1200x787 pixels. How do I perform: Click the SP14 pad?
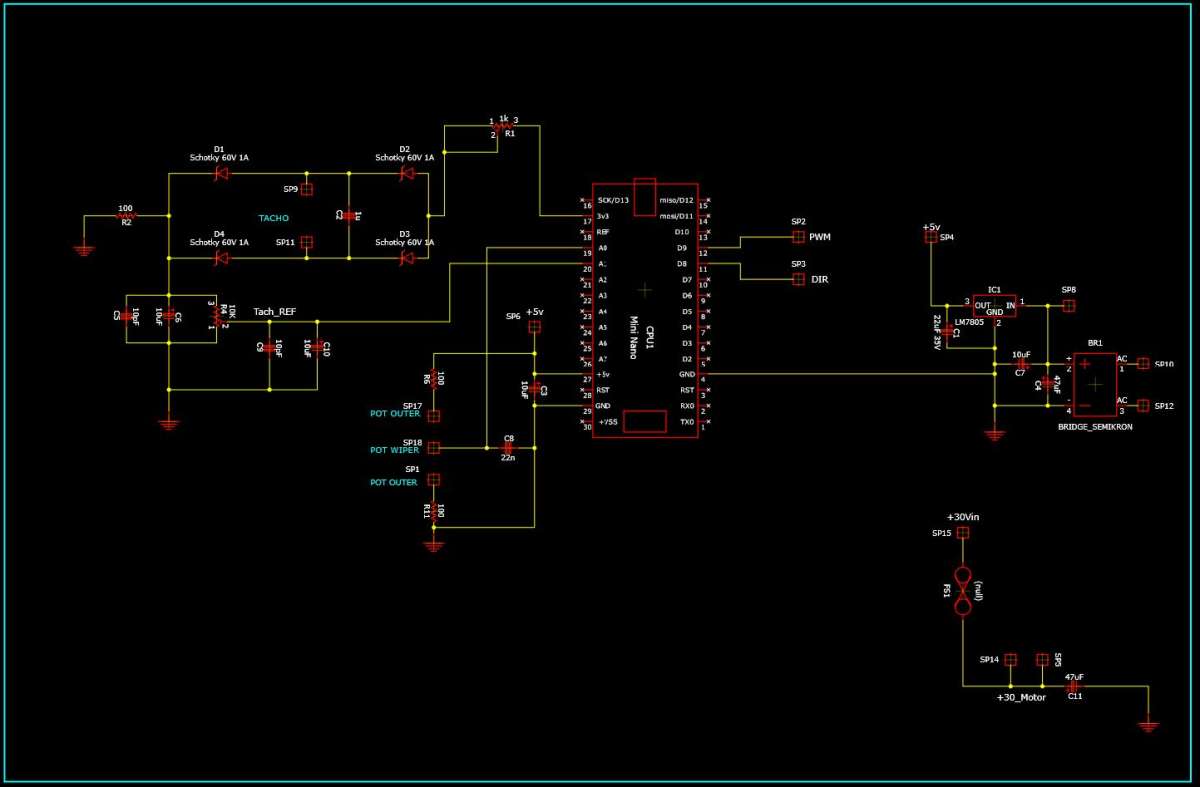click(1010, 660)
